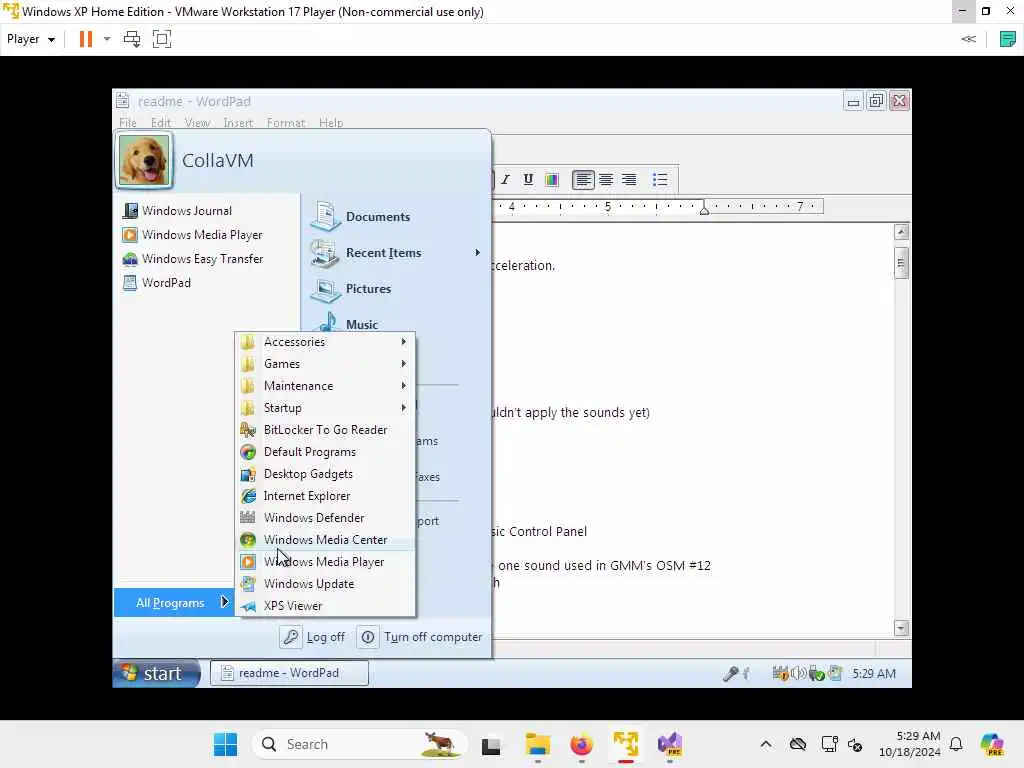The width and height of the screenshot is (1024, 768).
Task: Show hidden tray icons chevron
Action: 766,744
